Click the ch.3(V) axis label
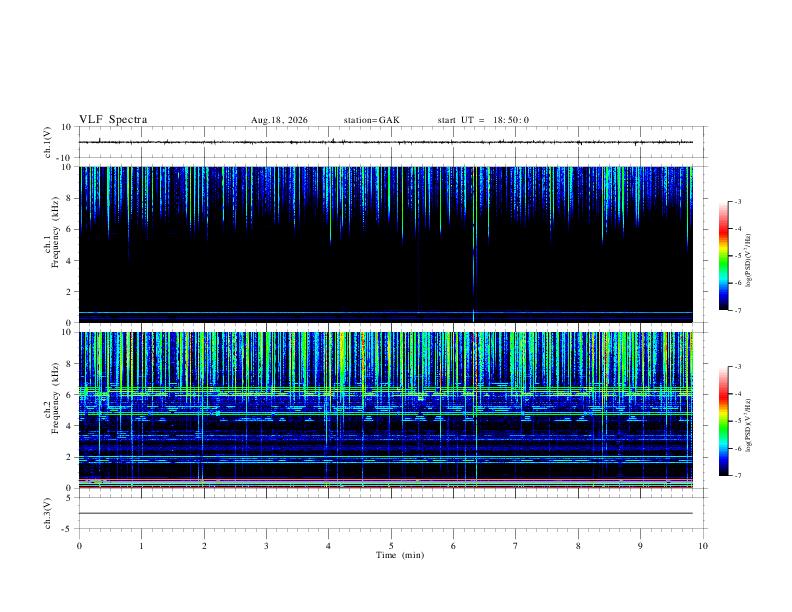The image size is (792, 612). point(47,513)
